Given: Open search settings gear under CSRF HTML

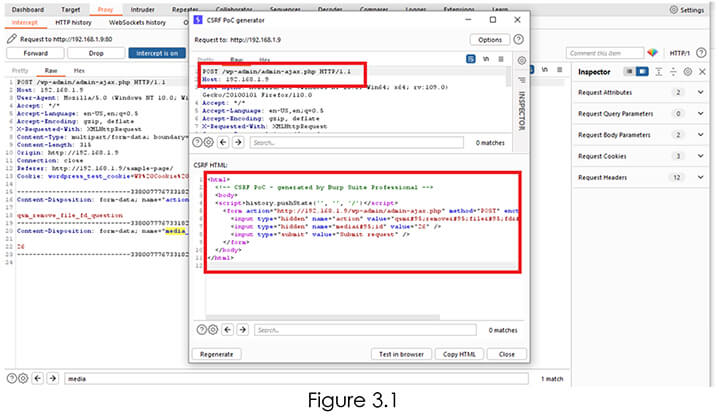Looking at the screenshot, I should [x=213, y=329].
